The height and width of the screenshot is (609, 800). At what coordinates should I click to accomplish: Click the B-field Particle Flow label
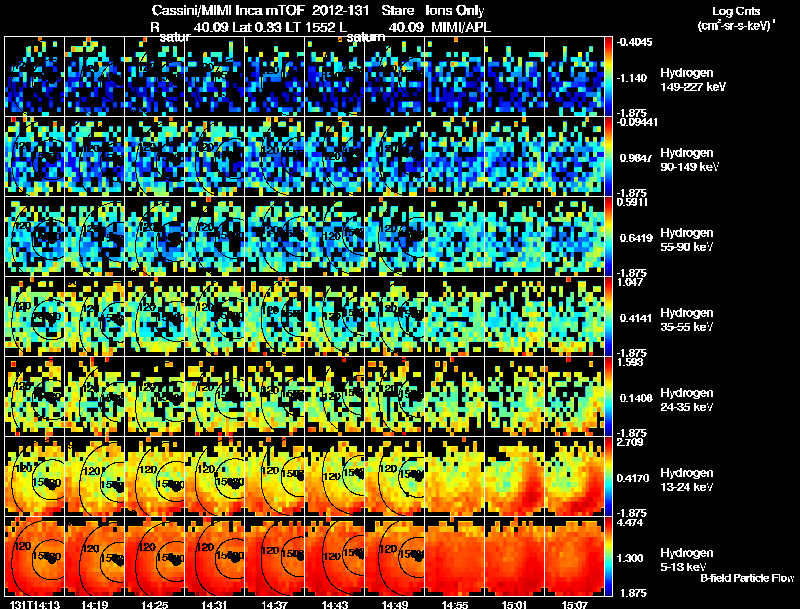tap(747, 578)
